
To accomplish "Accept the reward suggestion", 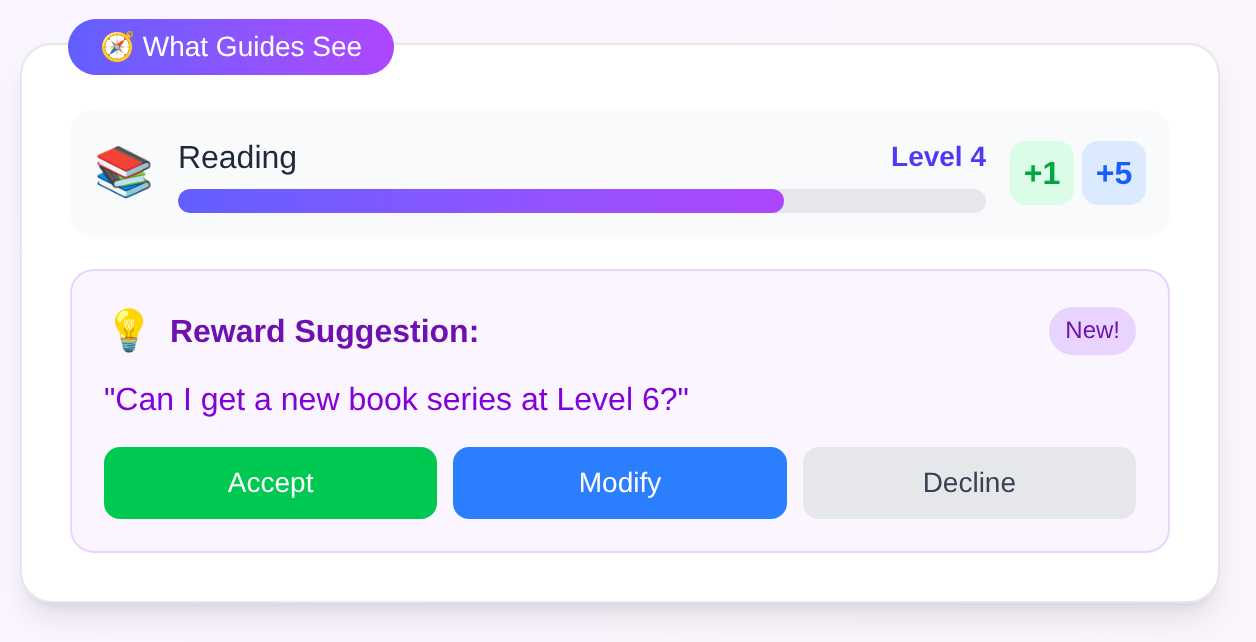I will 270,483.
